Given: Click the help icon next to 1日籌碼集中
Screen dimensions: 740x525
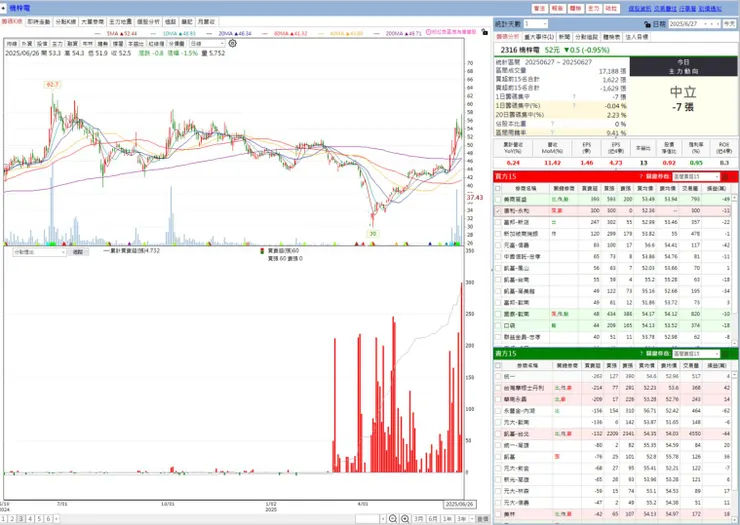Looking at the screenshot, I should [x=574, y=97].
